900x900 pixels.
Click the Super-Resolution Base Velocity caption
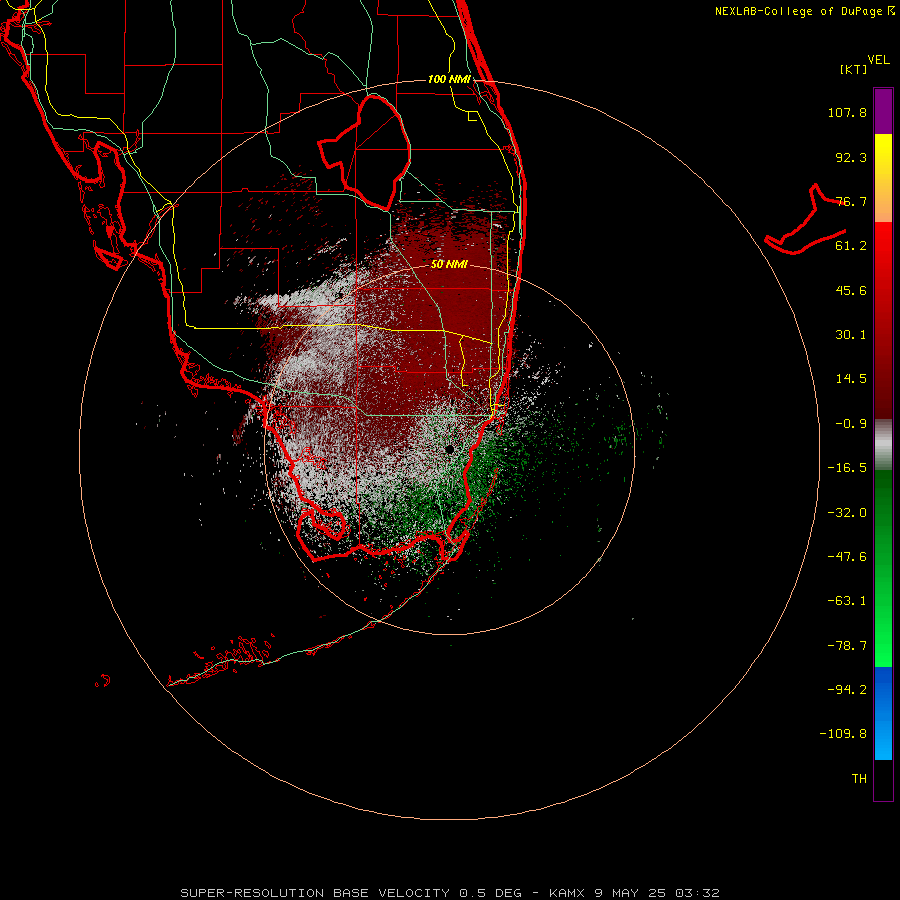pos(449,893)
